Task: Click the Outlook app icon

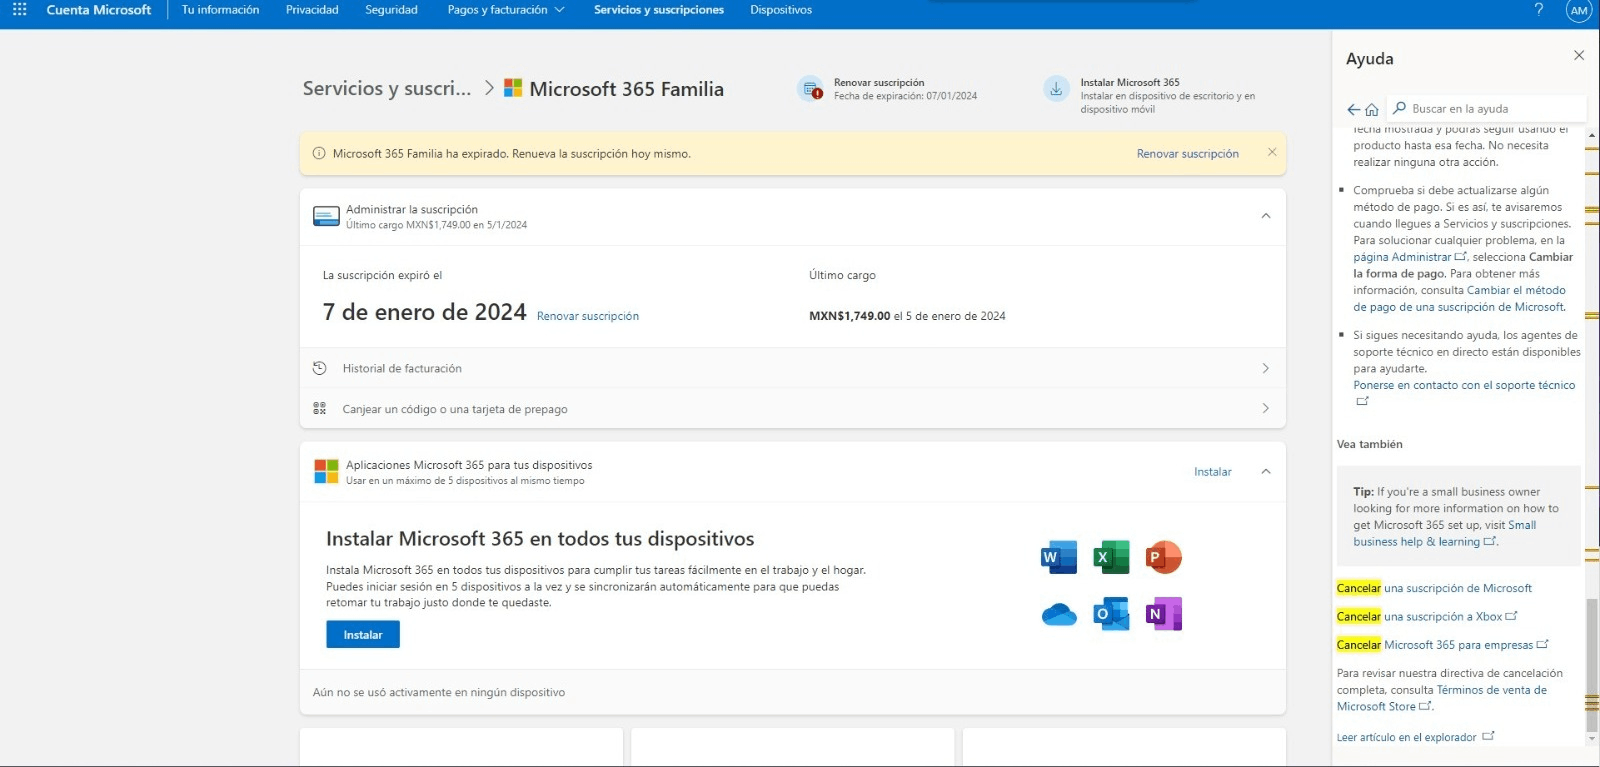Action: [x=1111, y=614]
